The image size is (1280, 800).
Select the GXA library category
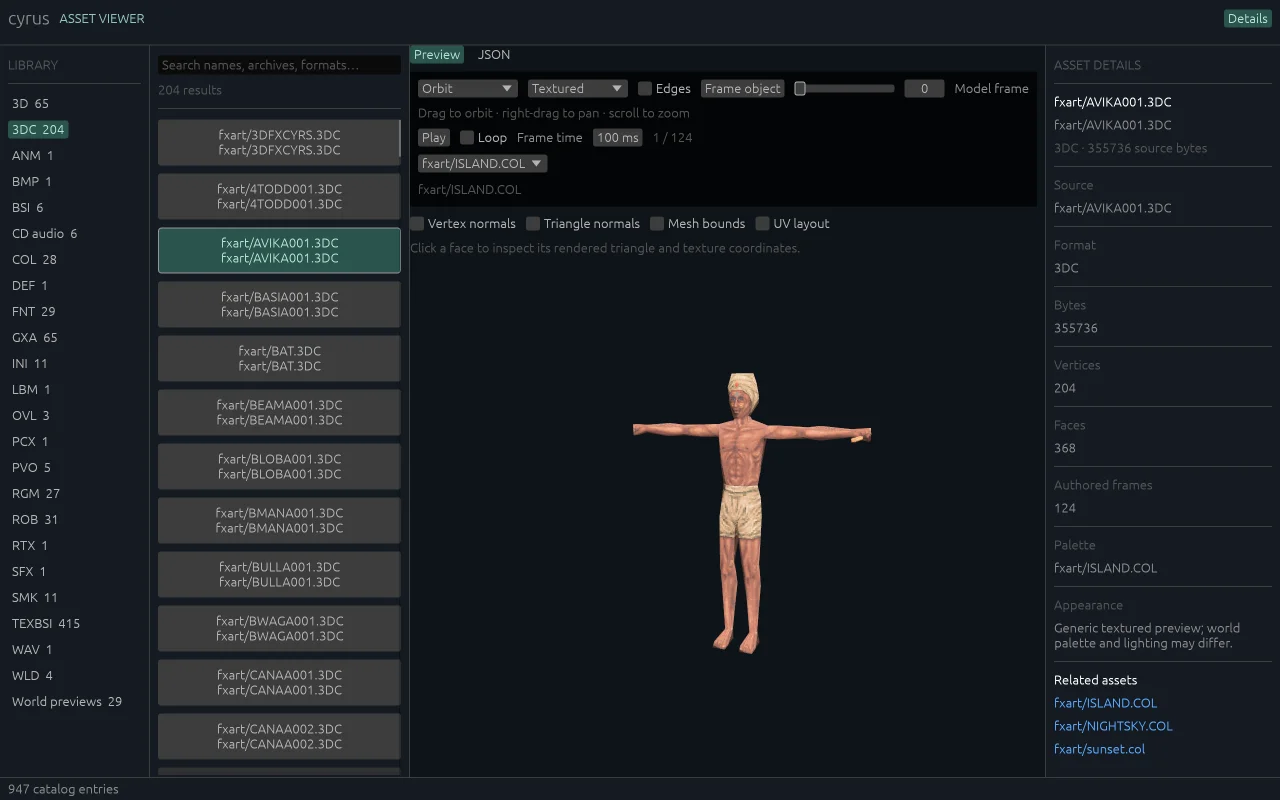tap(35, 337)
